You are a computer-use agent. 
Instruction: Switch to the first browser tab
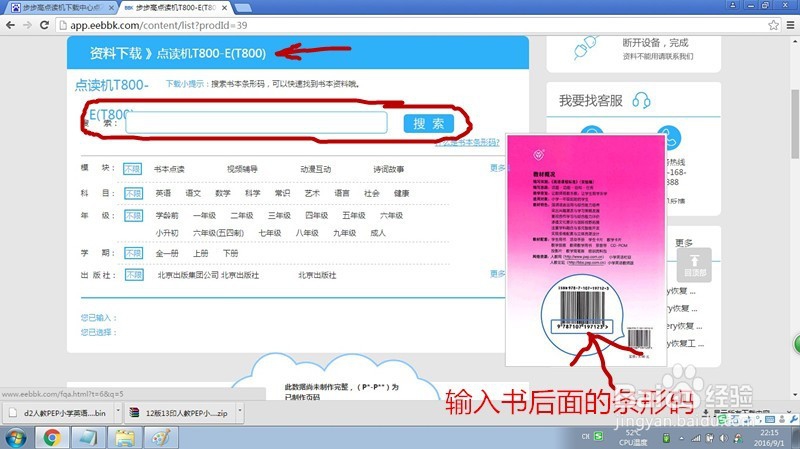tap(61, 8)
